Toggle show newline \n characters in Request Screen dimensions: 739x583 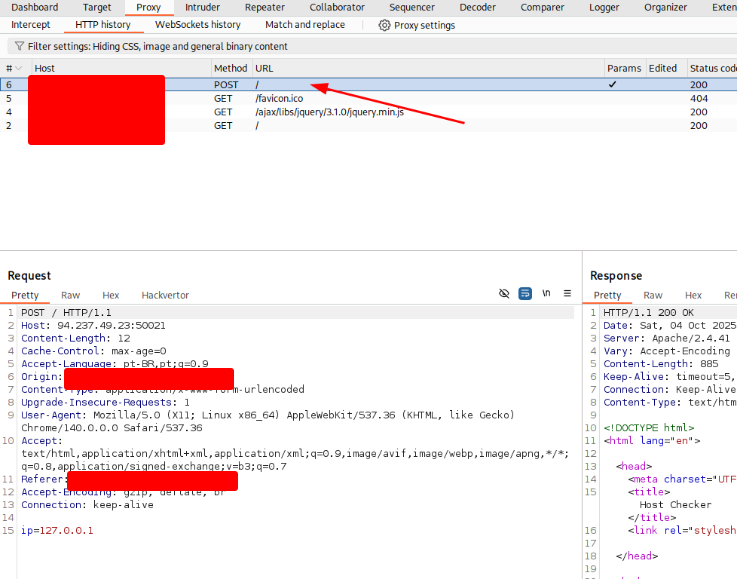point(546,294)
